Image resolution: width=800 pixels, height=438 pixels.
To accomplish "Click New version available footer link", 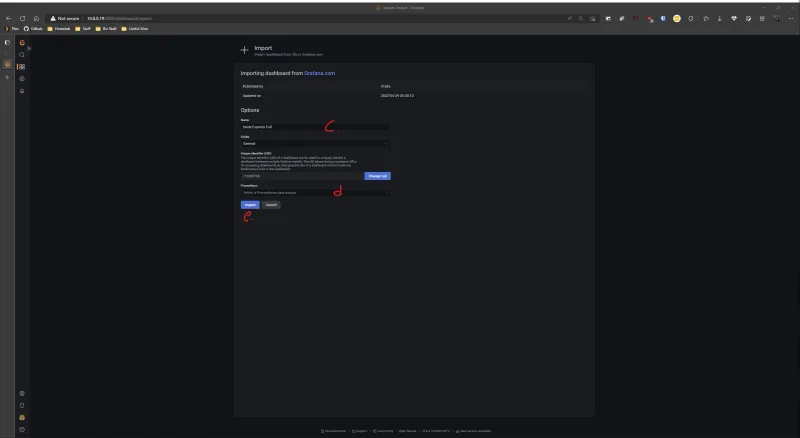I will [x=473, y=431].
